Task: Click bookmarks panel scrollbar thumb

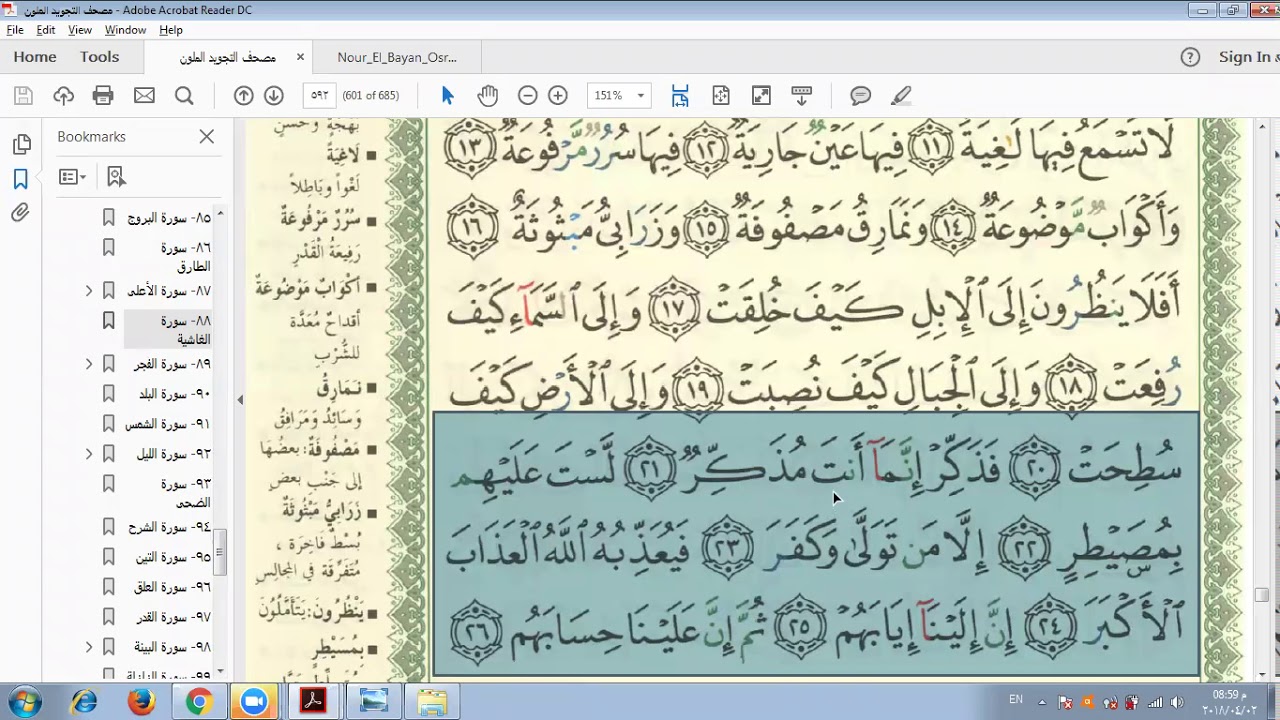Action: tap(220, 552)
